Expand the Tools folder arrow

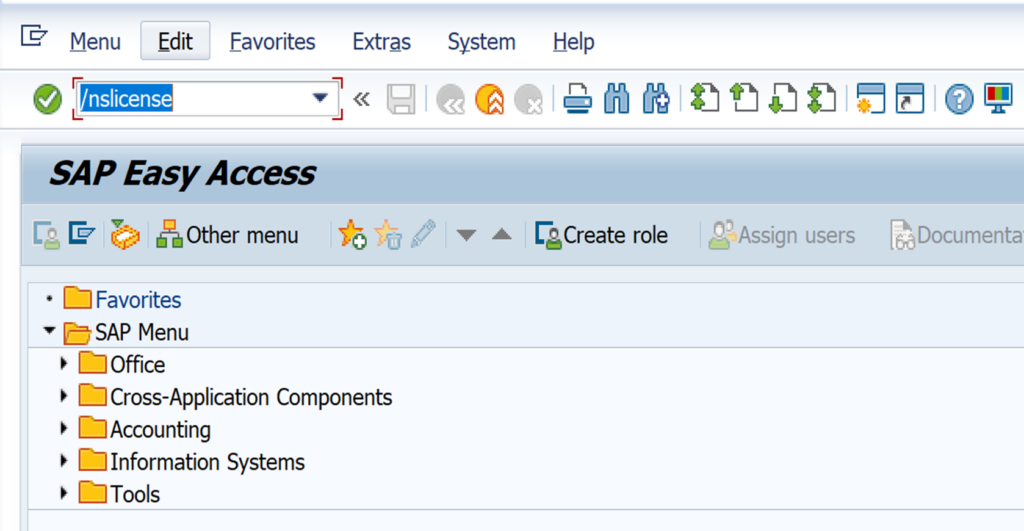tap(63, 493)
